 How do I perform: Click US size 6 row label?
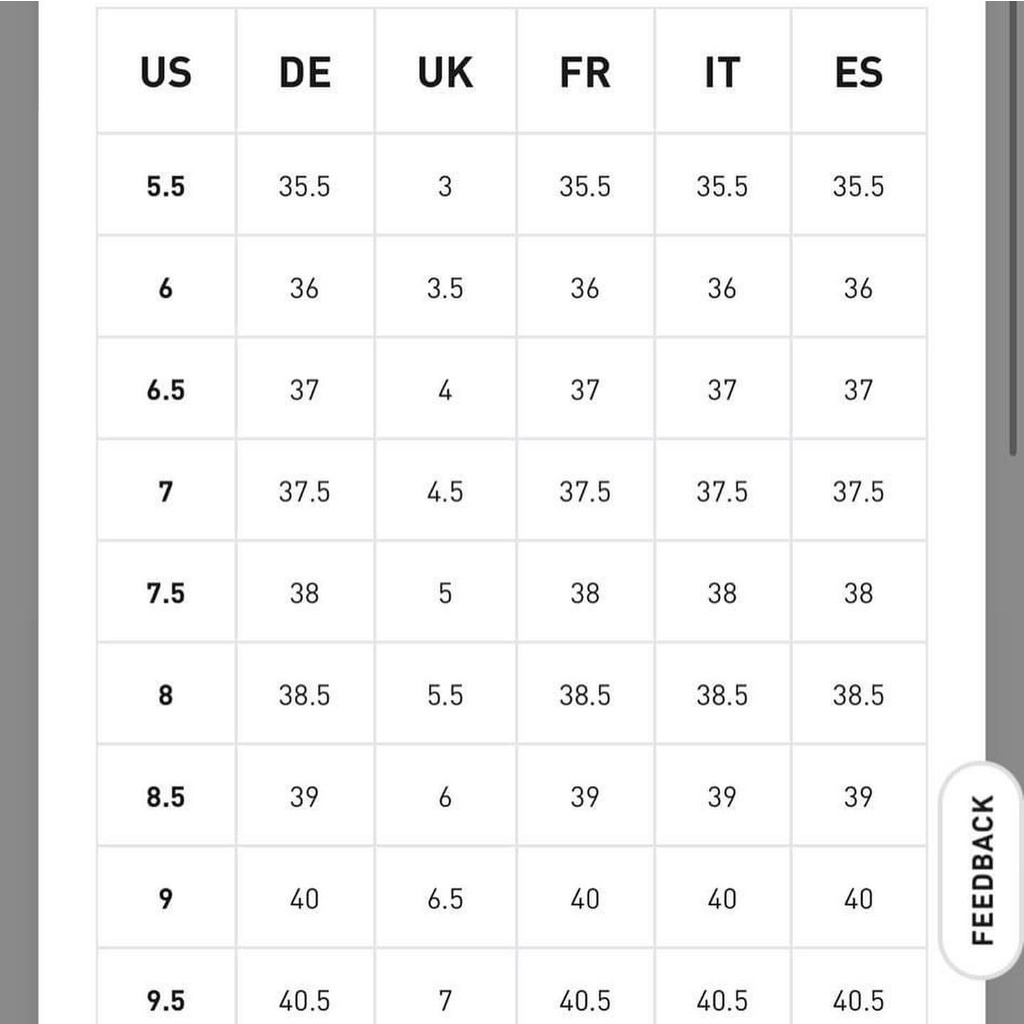(x=166, y=289)
